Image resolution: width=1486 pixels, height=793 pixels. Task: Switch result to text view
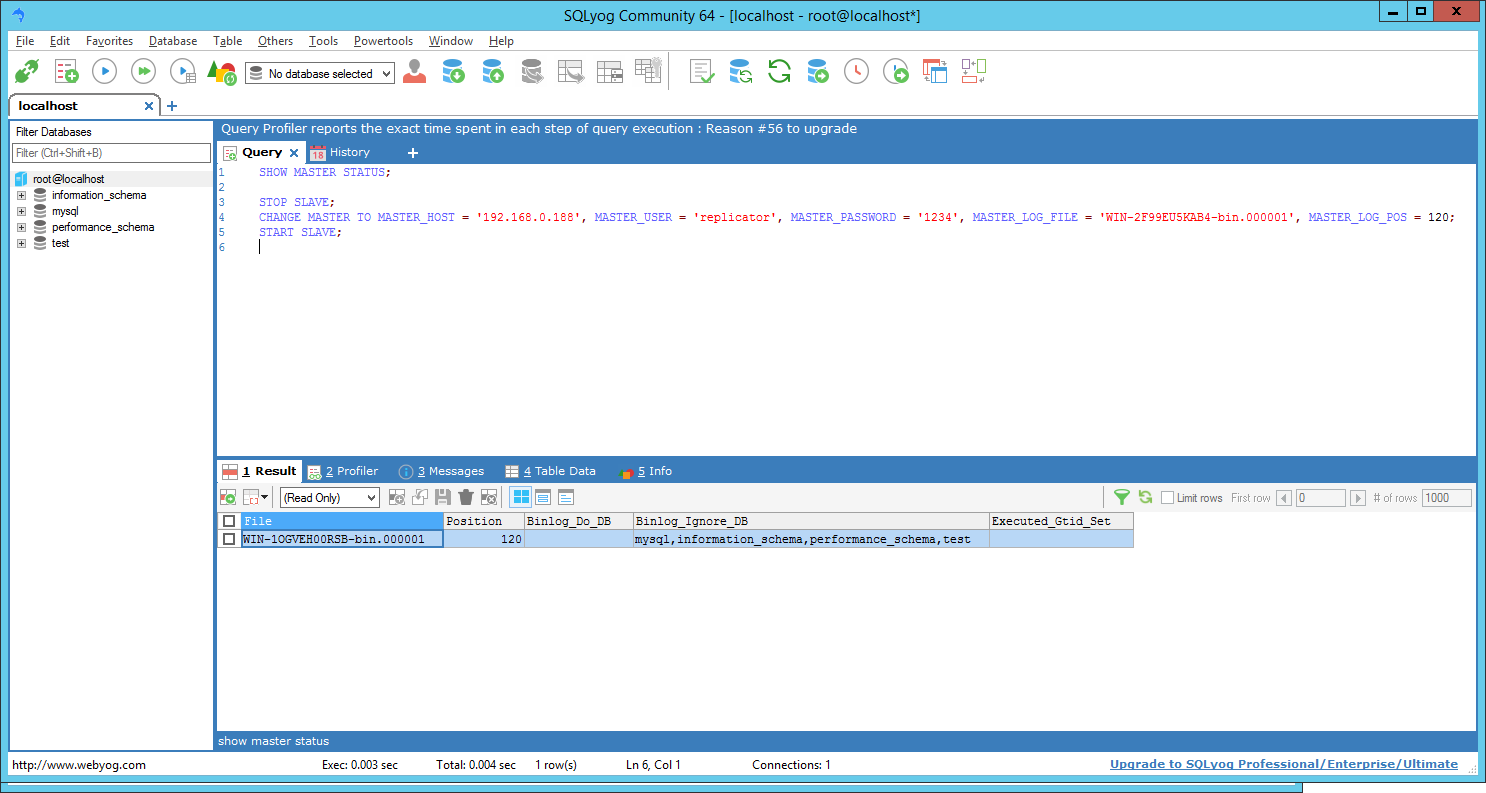point(566,497)
